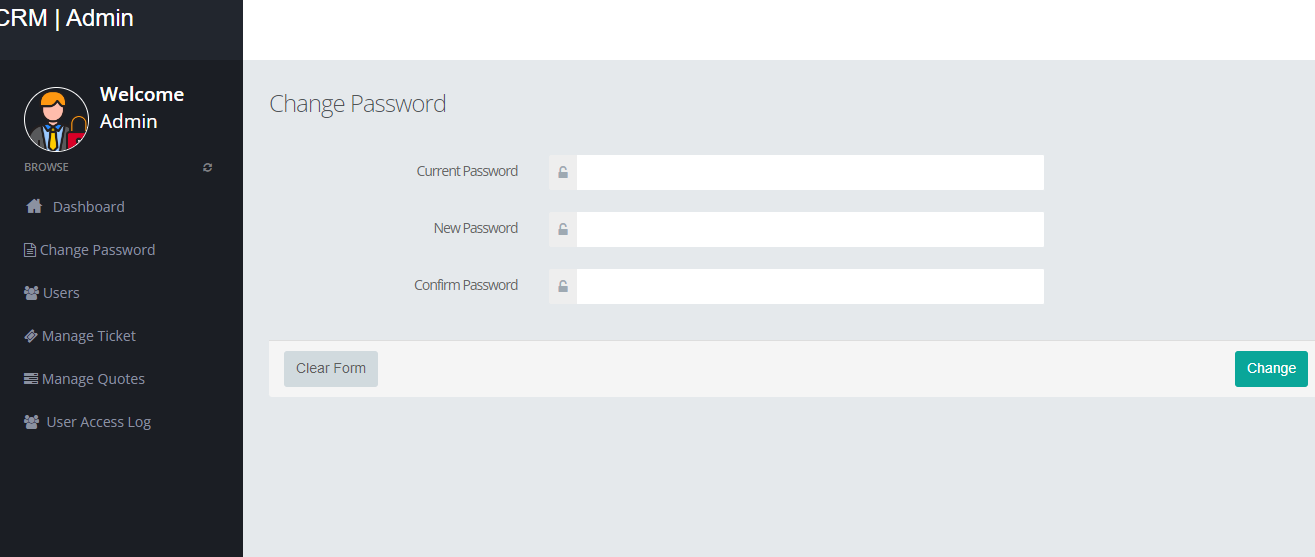Viewport: 1315px width, 557px height.
Task: Open the Admin avatar picture
Action: (56, 119)
